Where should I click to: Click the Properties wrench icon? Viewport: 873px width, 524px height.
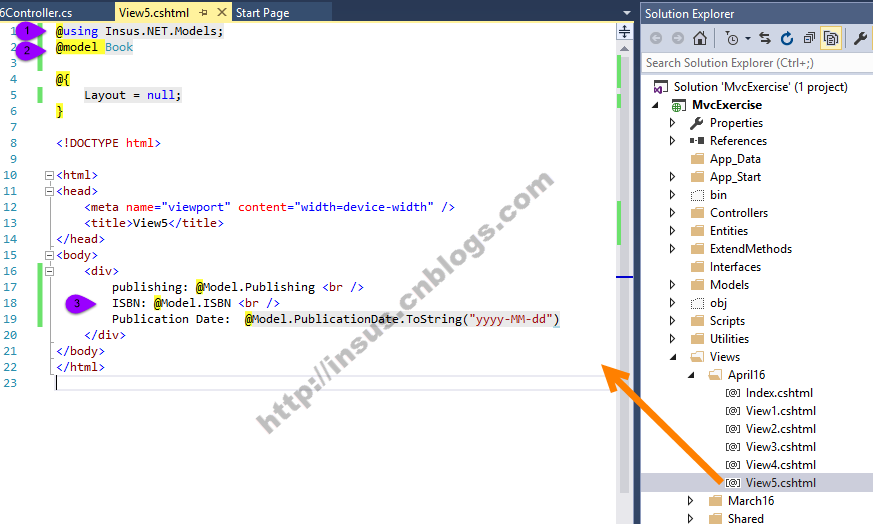click(860, 38)
